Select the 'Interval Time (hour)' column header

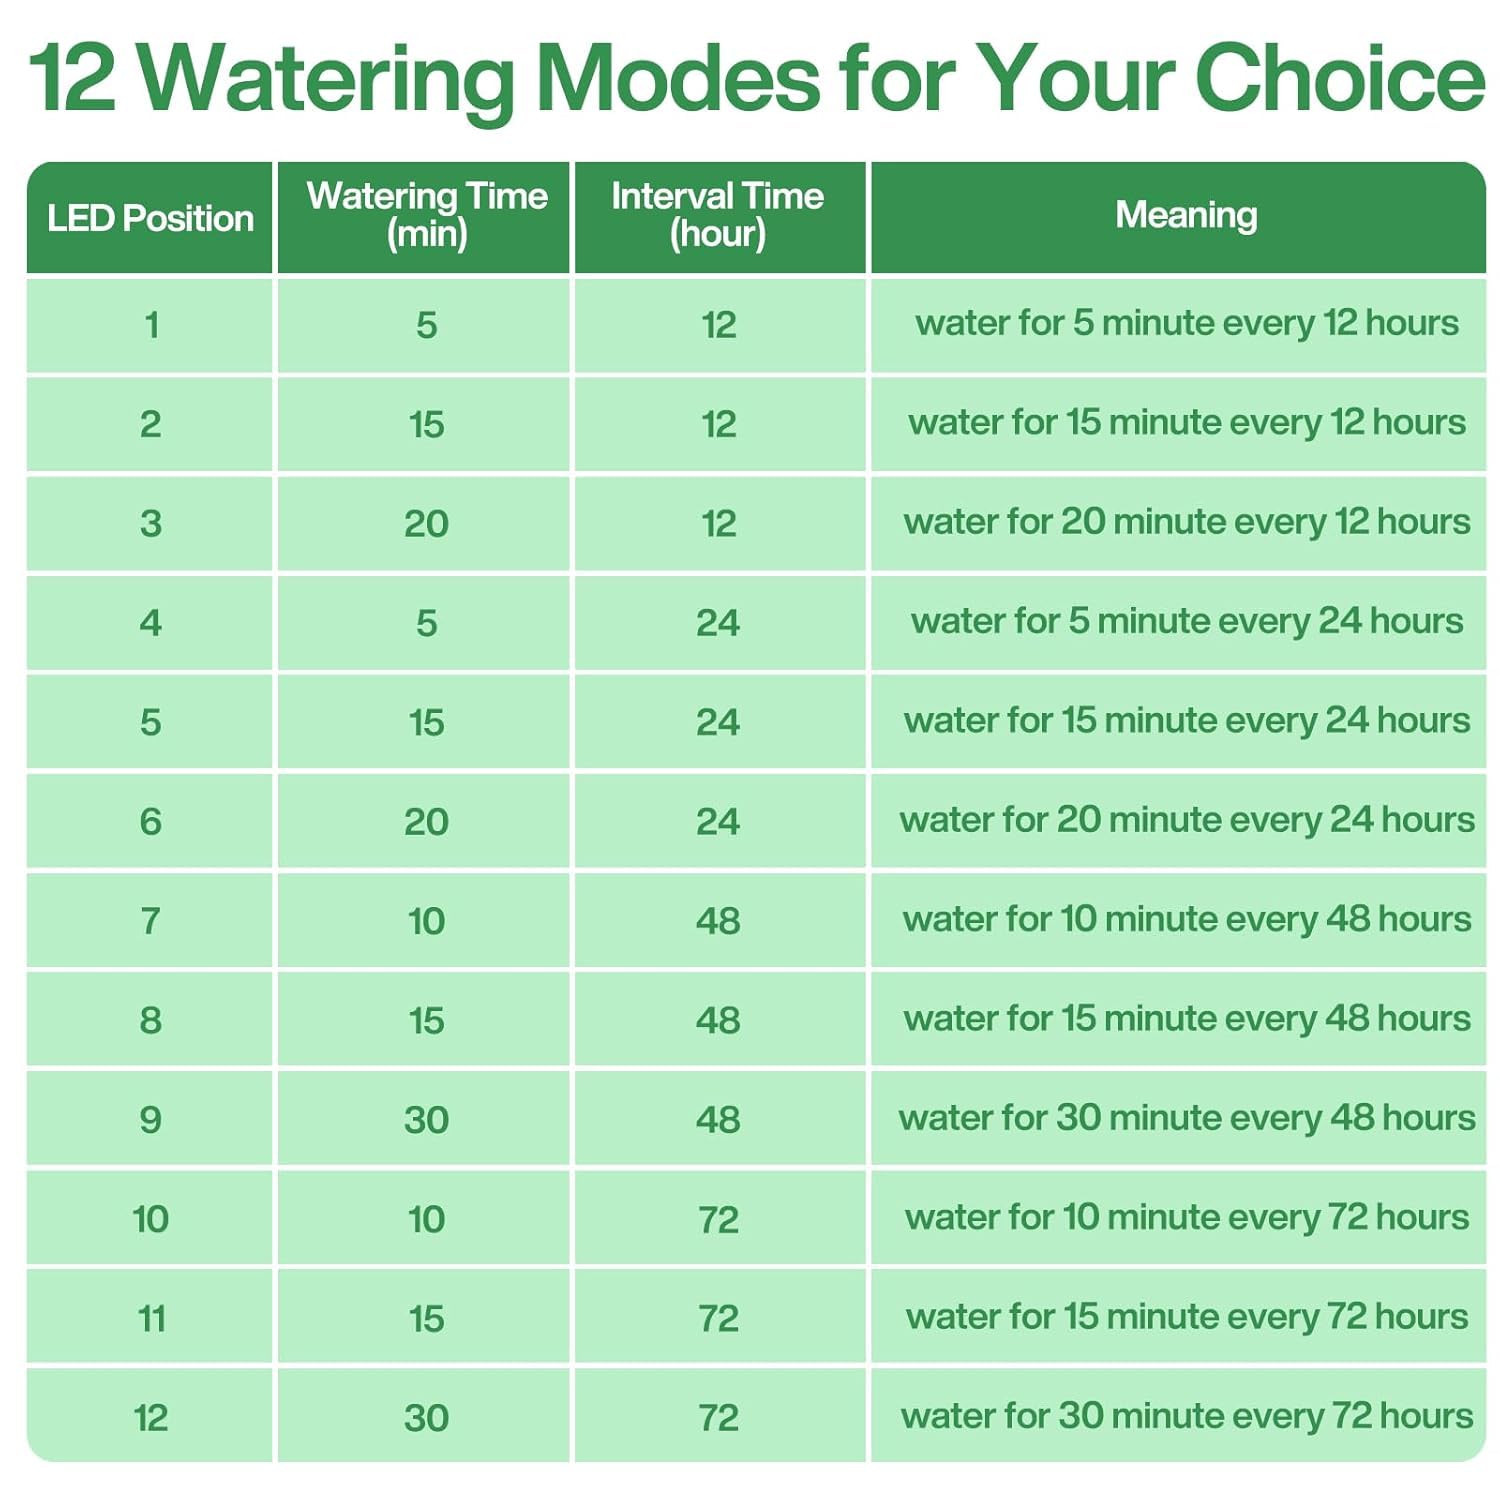[718, 215]
